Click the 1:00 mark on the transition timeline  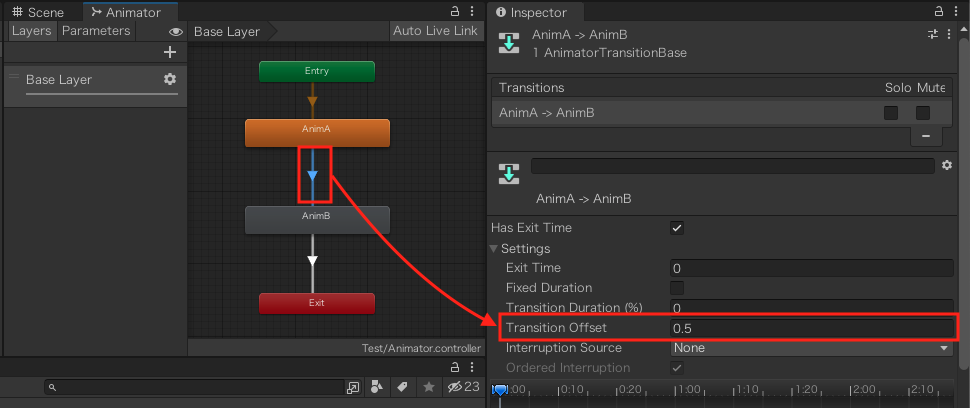(x=687, y=389)
